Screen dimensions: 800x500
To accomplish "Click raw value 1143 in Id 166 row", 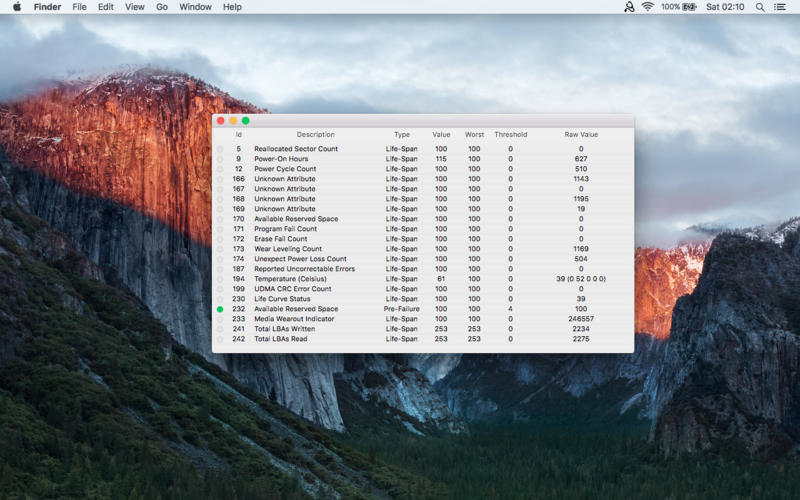I will pos(581,179).
